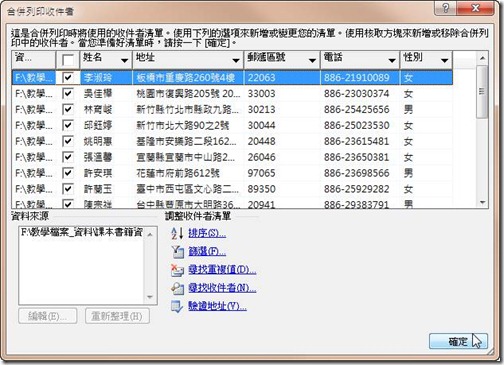Click the find duplicates icon beside 尋找重複值

pos(177,270)
